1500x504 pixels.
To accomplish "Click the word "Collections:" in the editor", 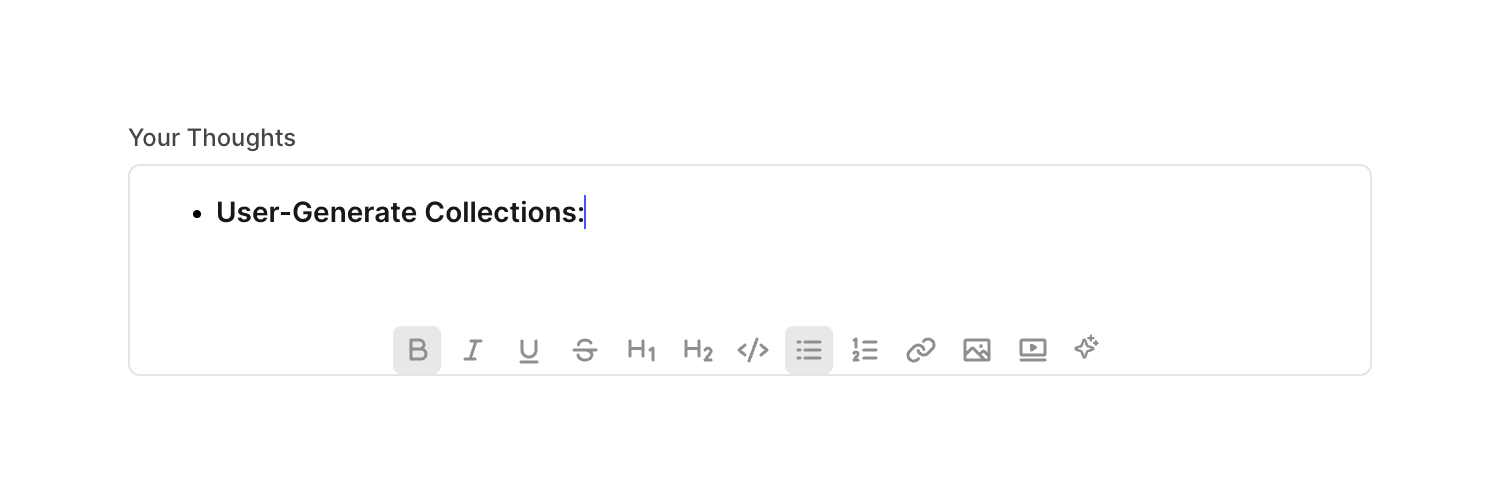I will tap(504, 213).
